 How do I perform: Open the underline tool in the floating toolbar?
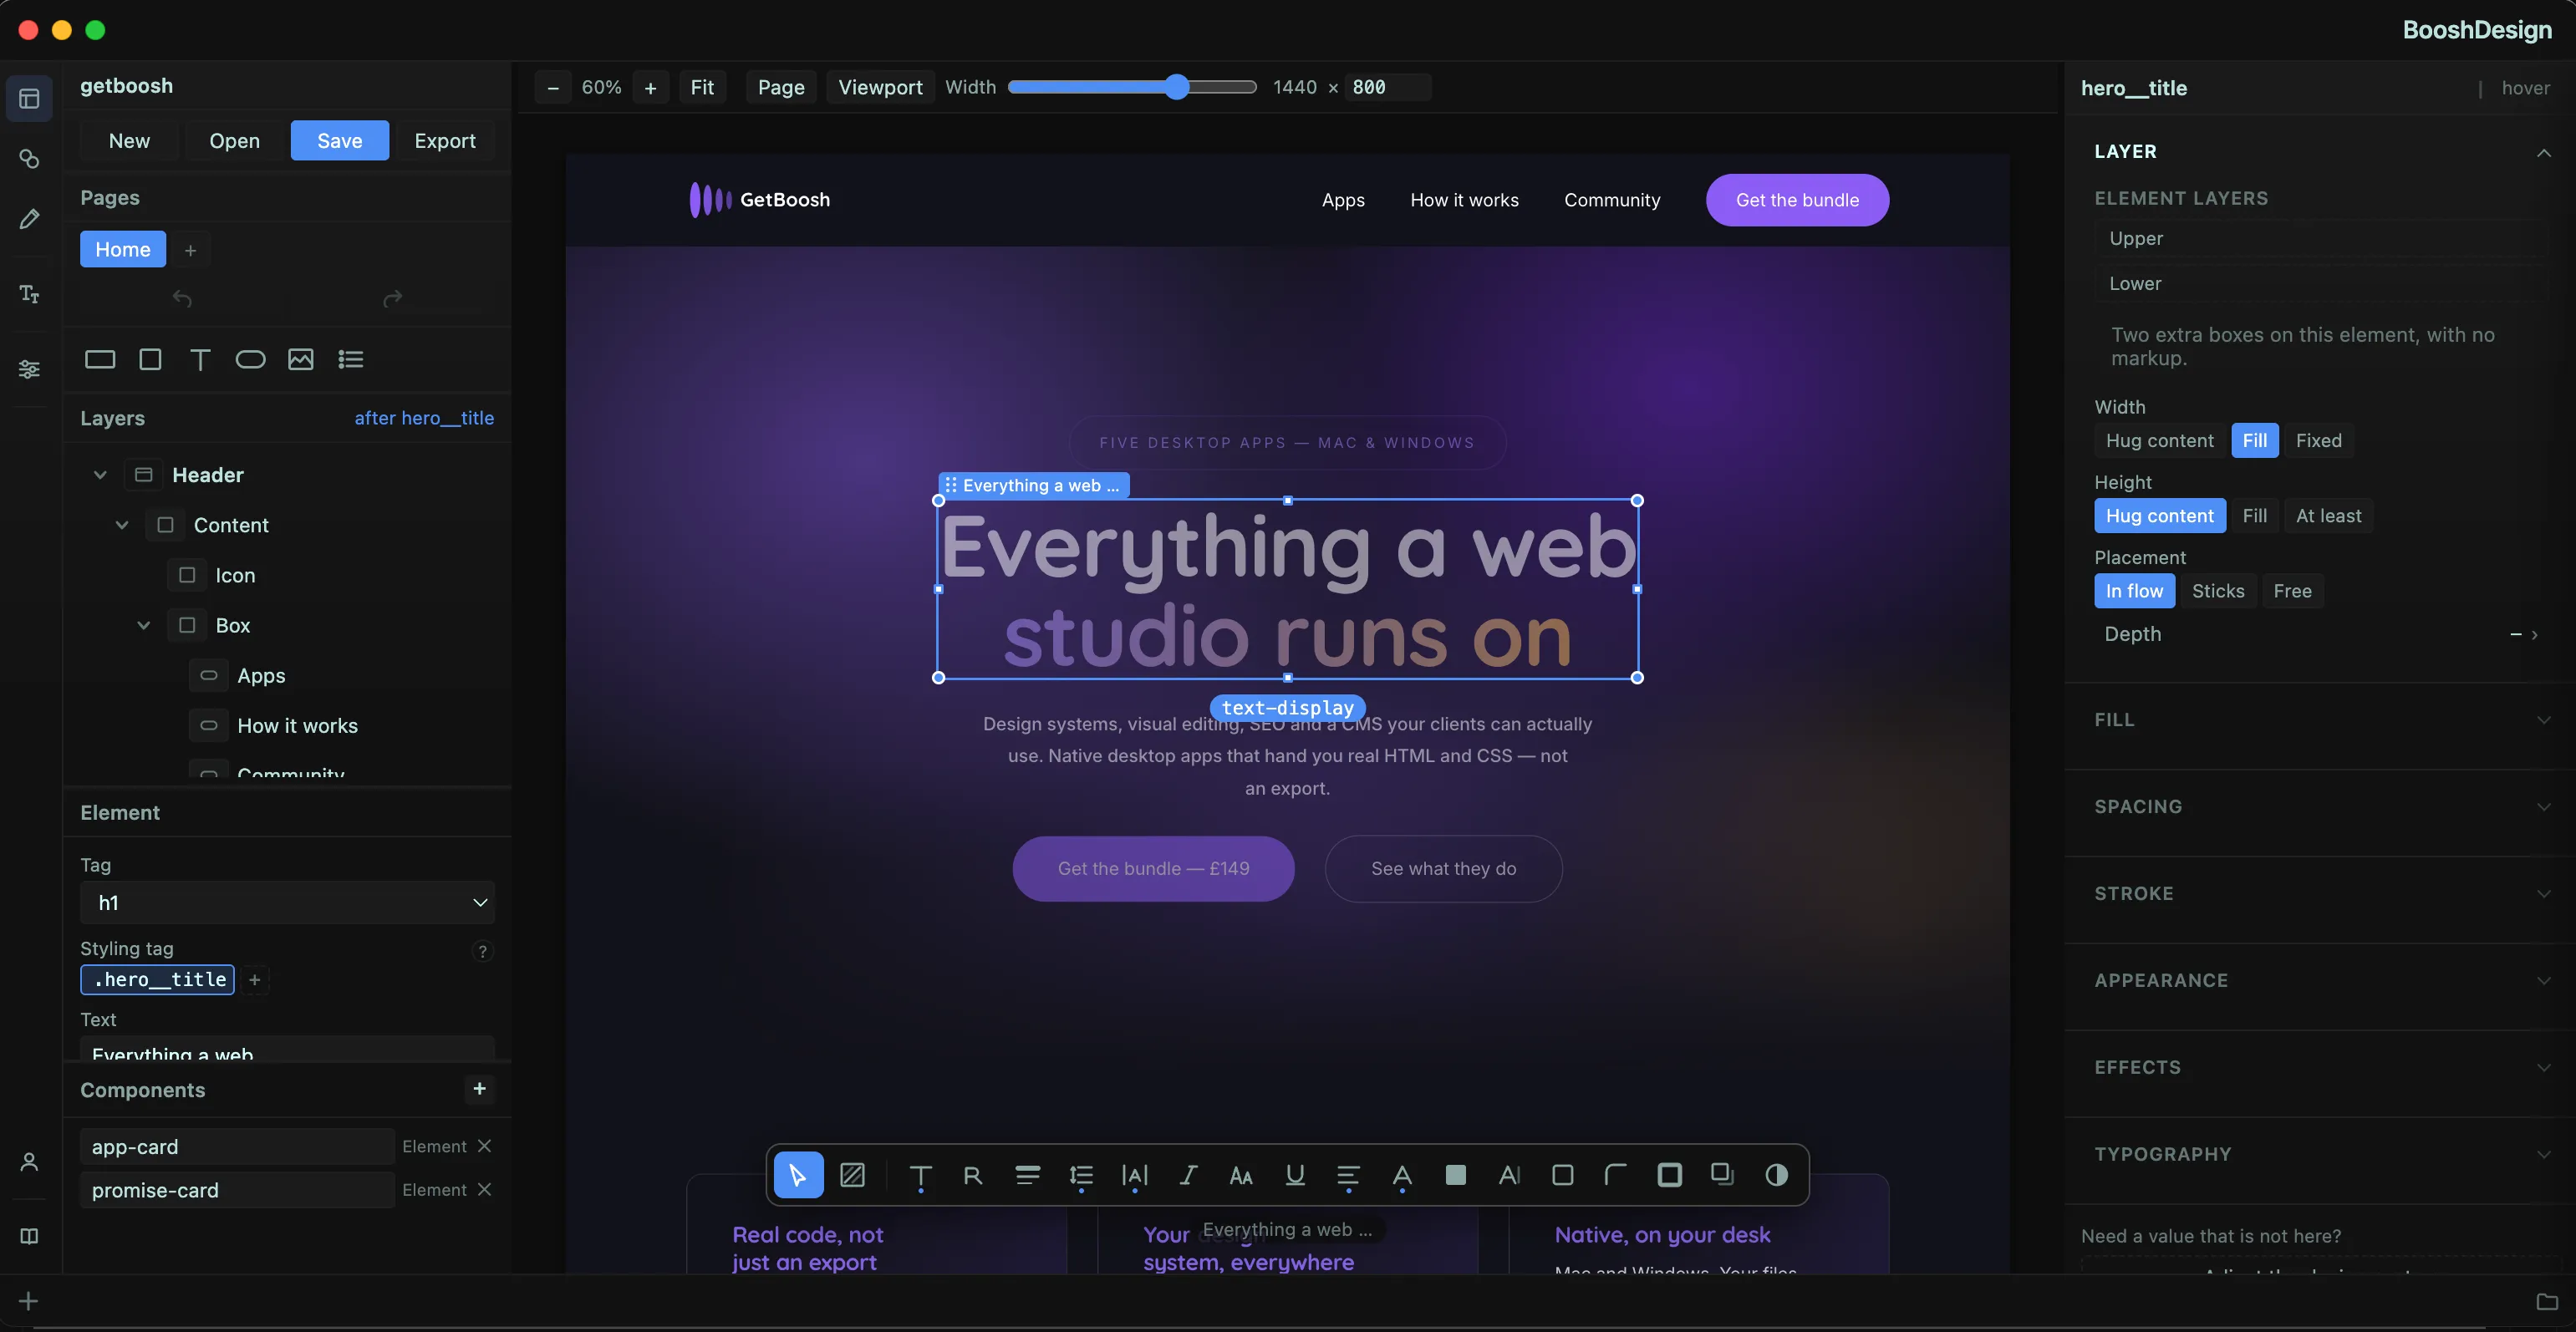click(x=1295, y=1175)
